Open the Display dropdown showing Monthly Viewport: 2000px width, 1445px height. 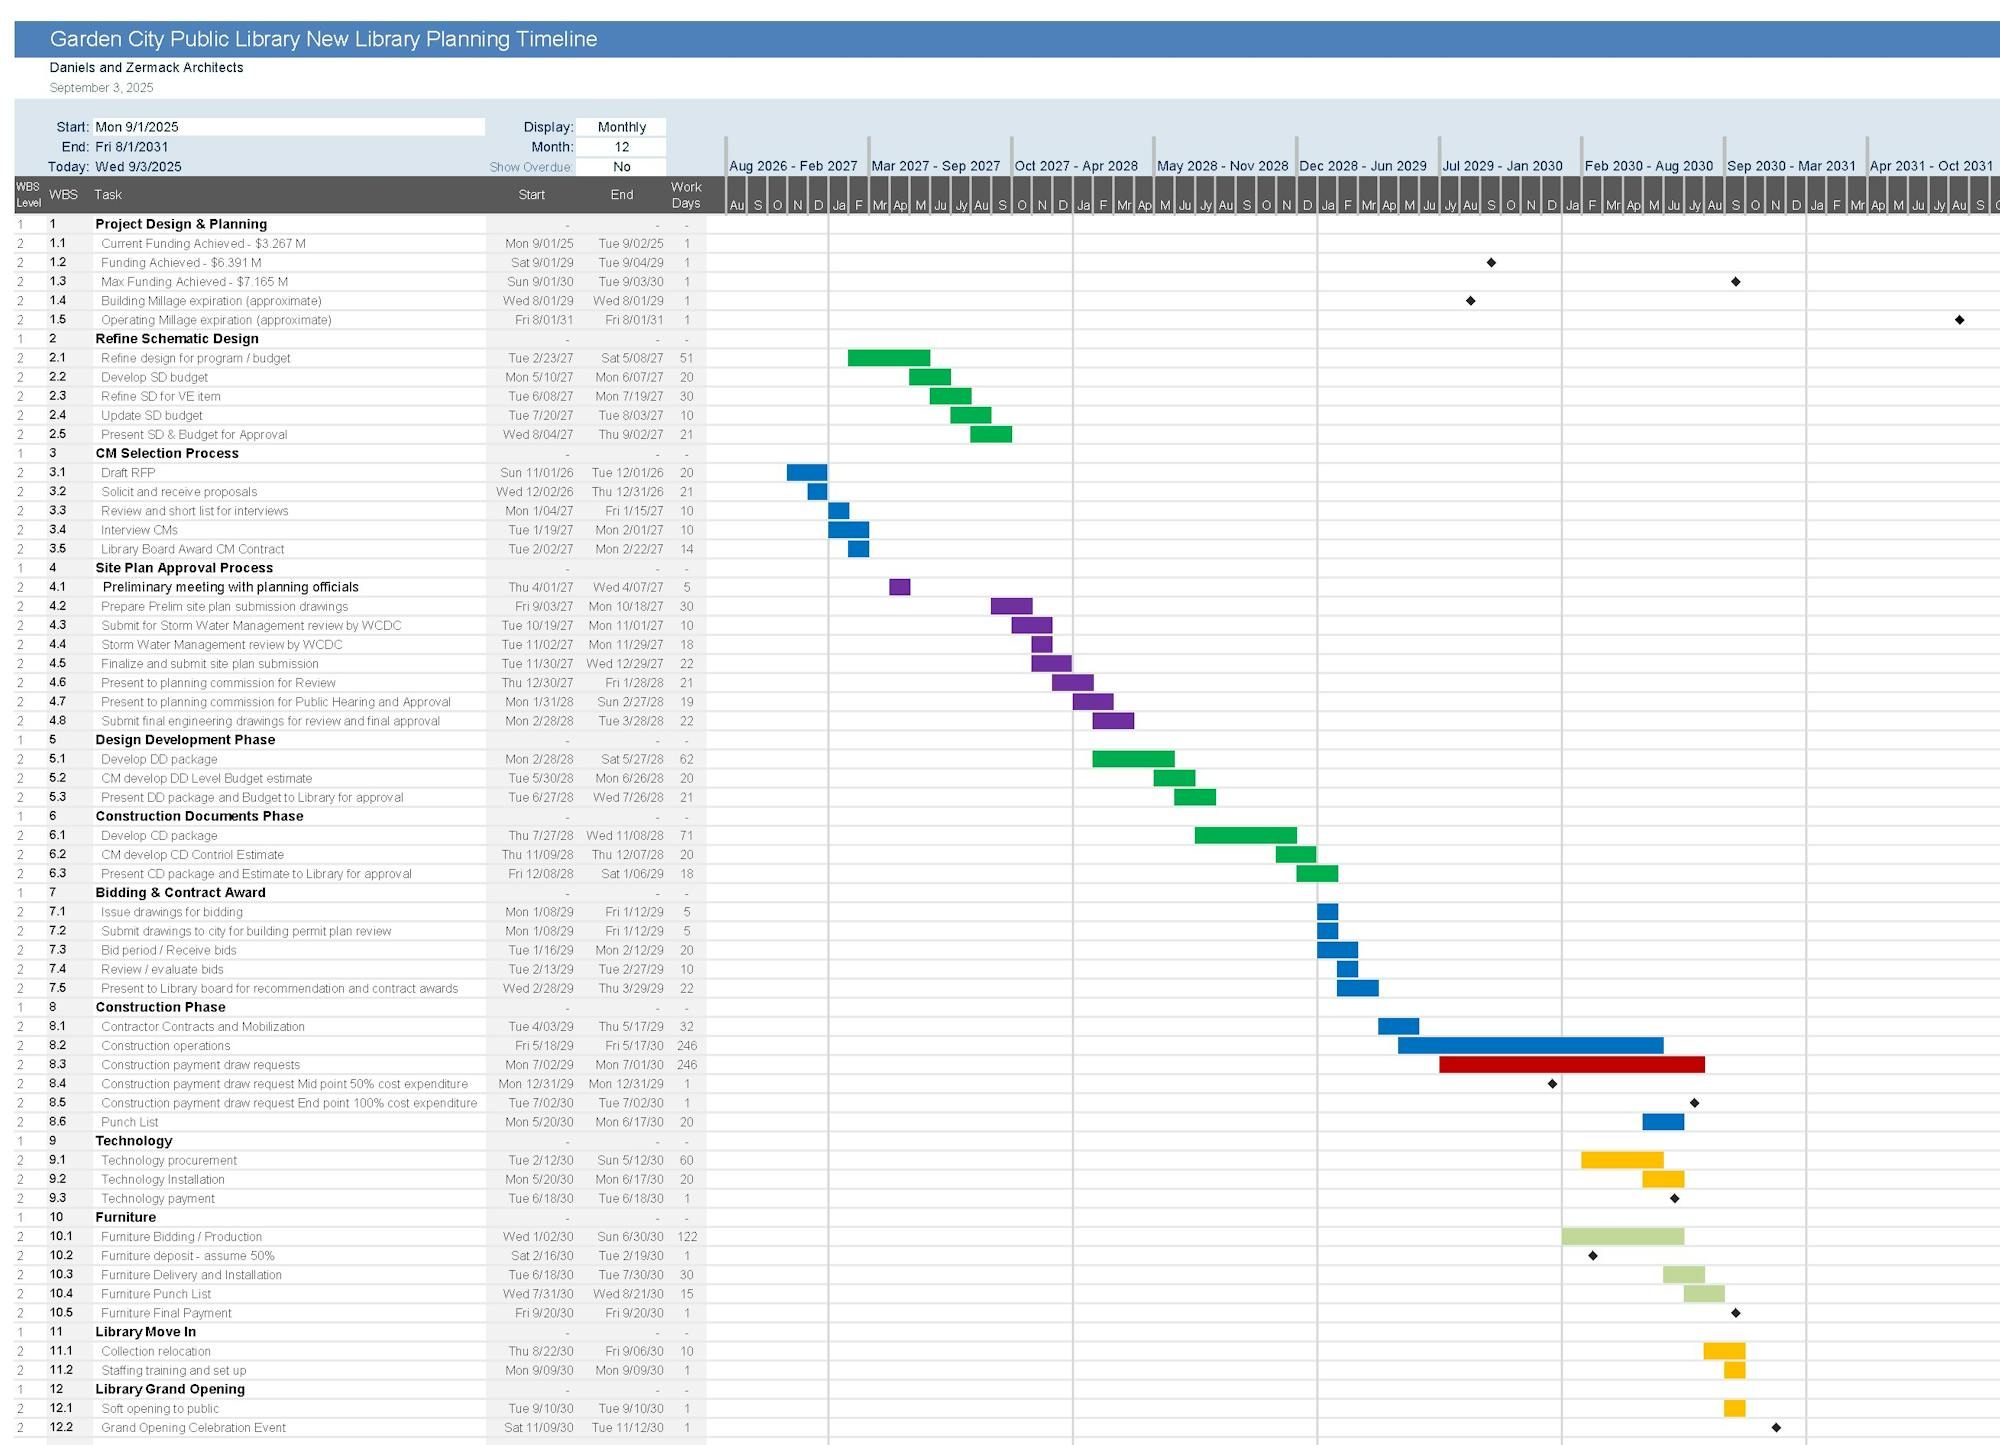(x=622, y=127)
